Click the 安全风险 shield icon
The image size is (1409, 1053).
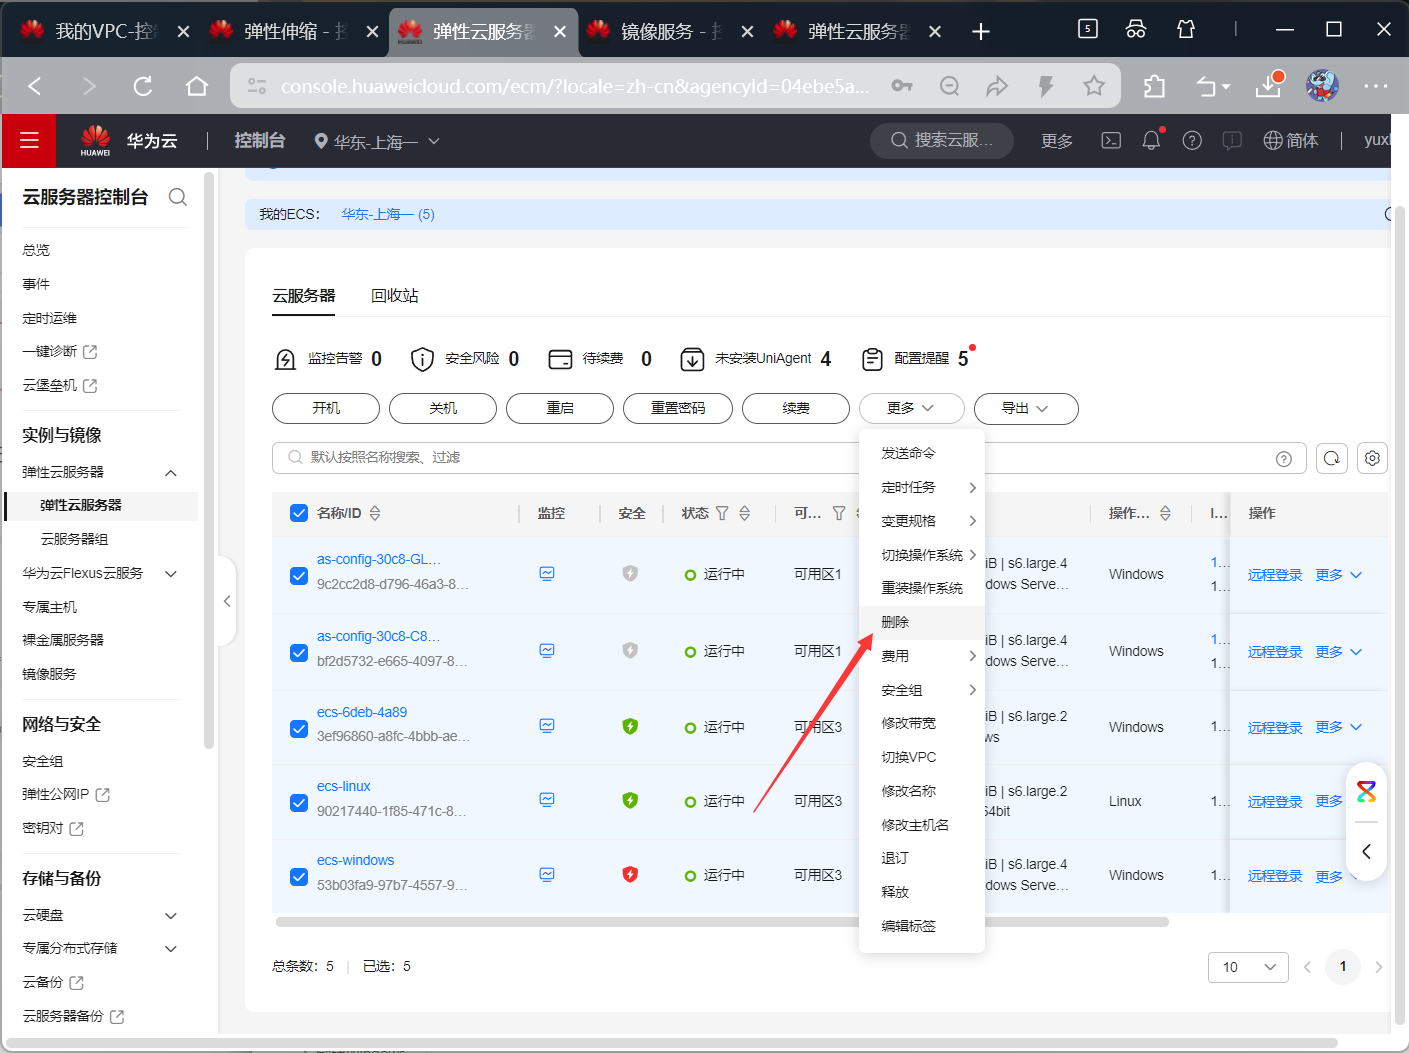(x=422, y=359)
